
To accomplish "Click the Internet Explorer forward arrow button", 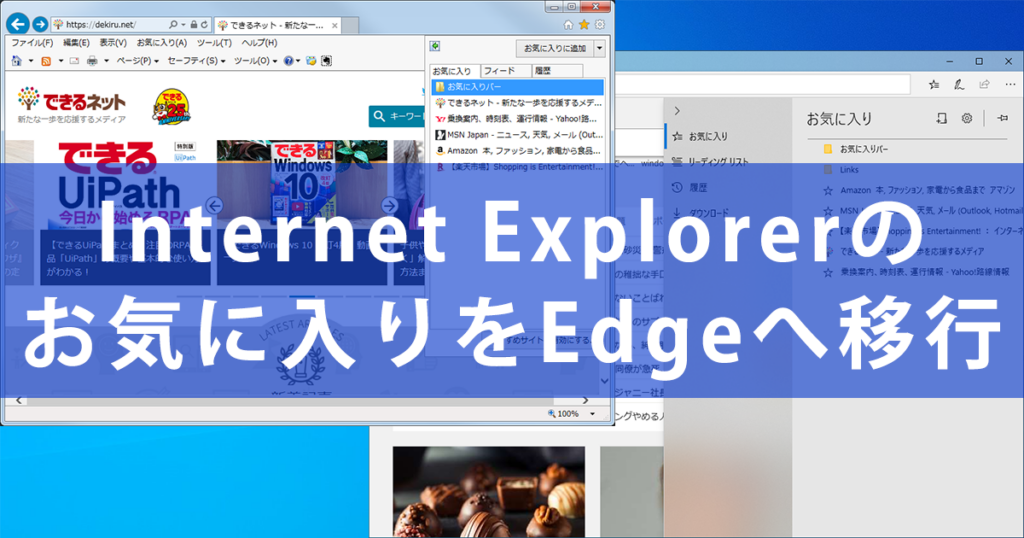I will tap(40, 24).
